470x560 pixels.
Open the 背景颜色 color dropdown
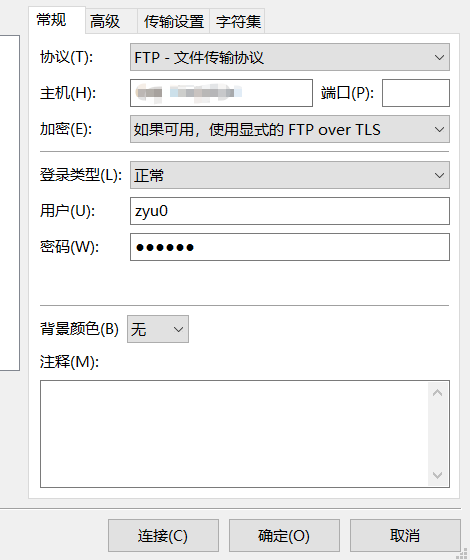tap(158, 329)
